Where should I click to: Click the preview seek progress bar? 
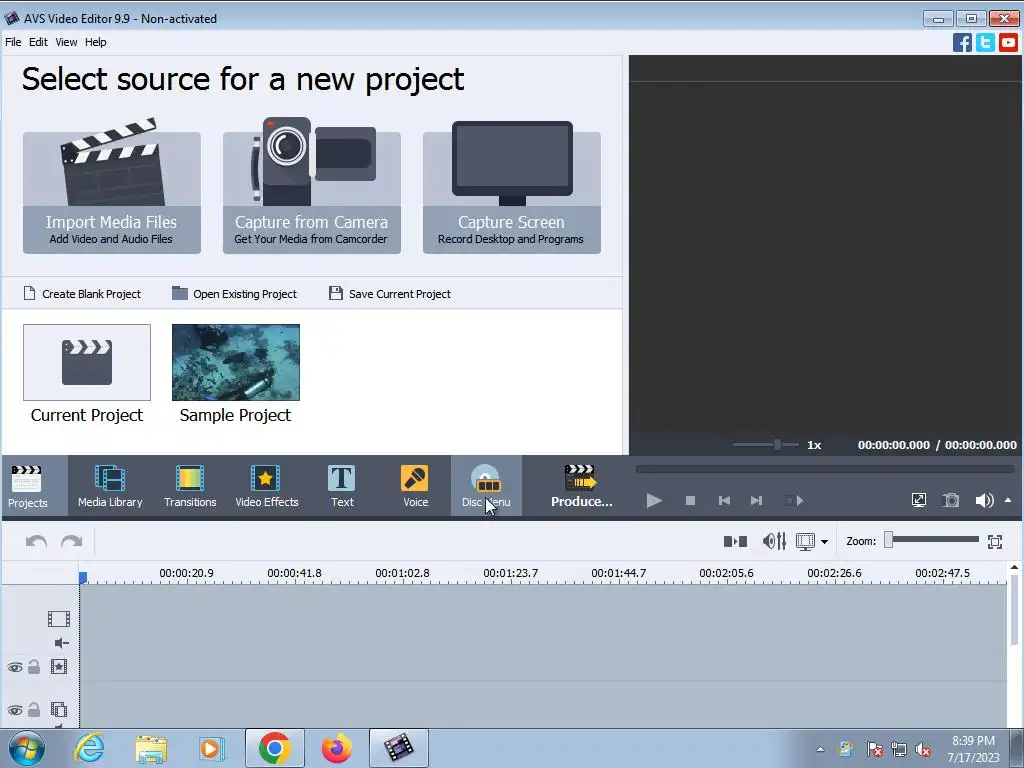pos(824,469)
